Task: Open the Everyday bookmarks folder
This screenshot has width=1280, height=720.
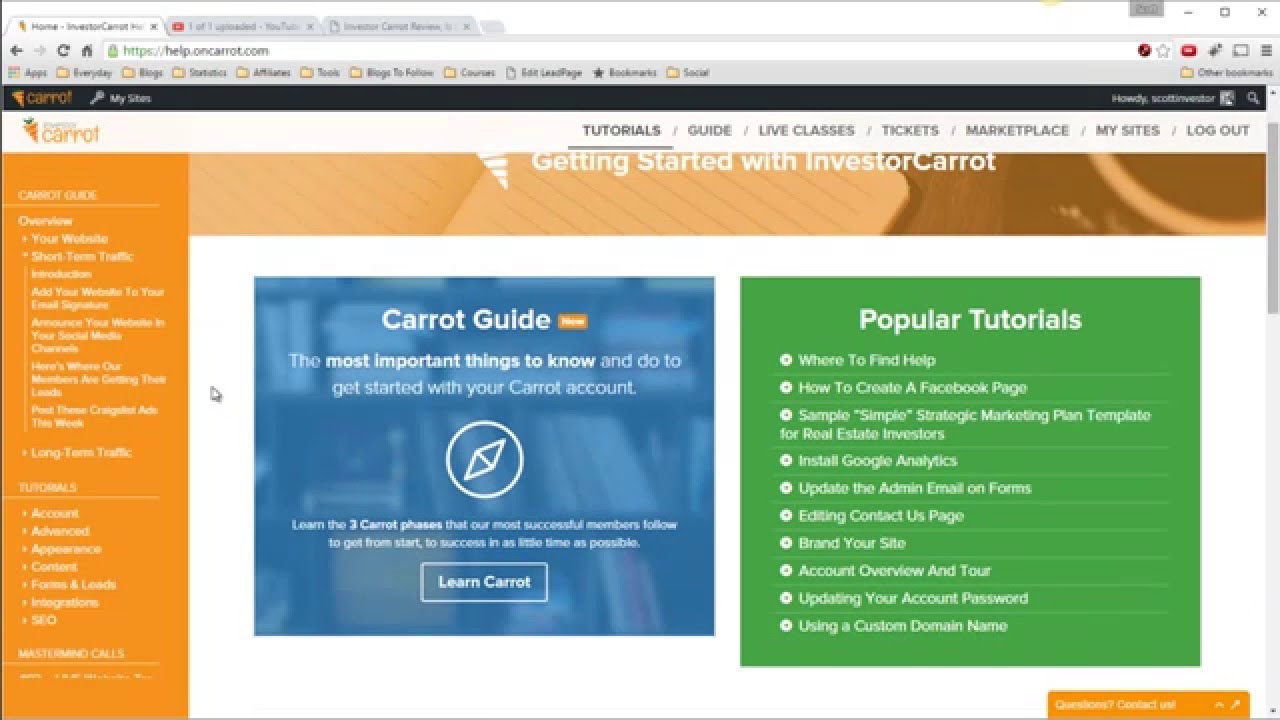Action: (84, 73)
